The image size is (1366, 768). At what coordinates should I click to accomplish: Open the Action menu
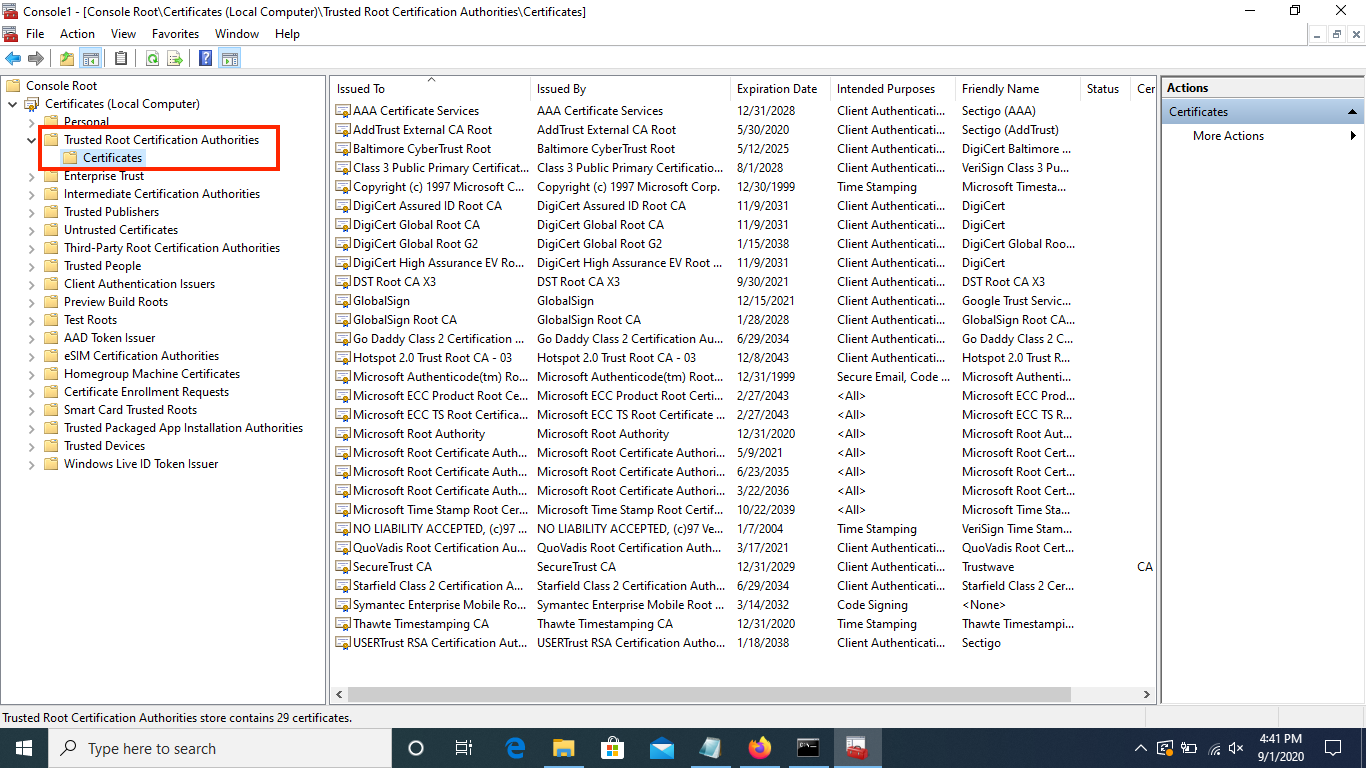pyautogui.click(x=77, y=33)
